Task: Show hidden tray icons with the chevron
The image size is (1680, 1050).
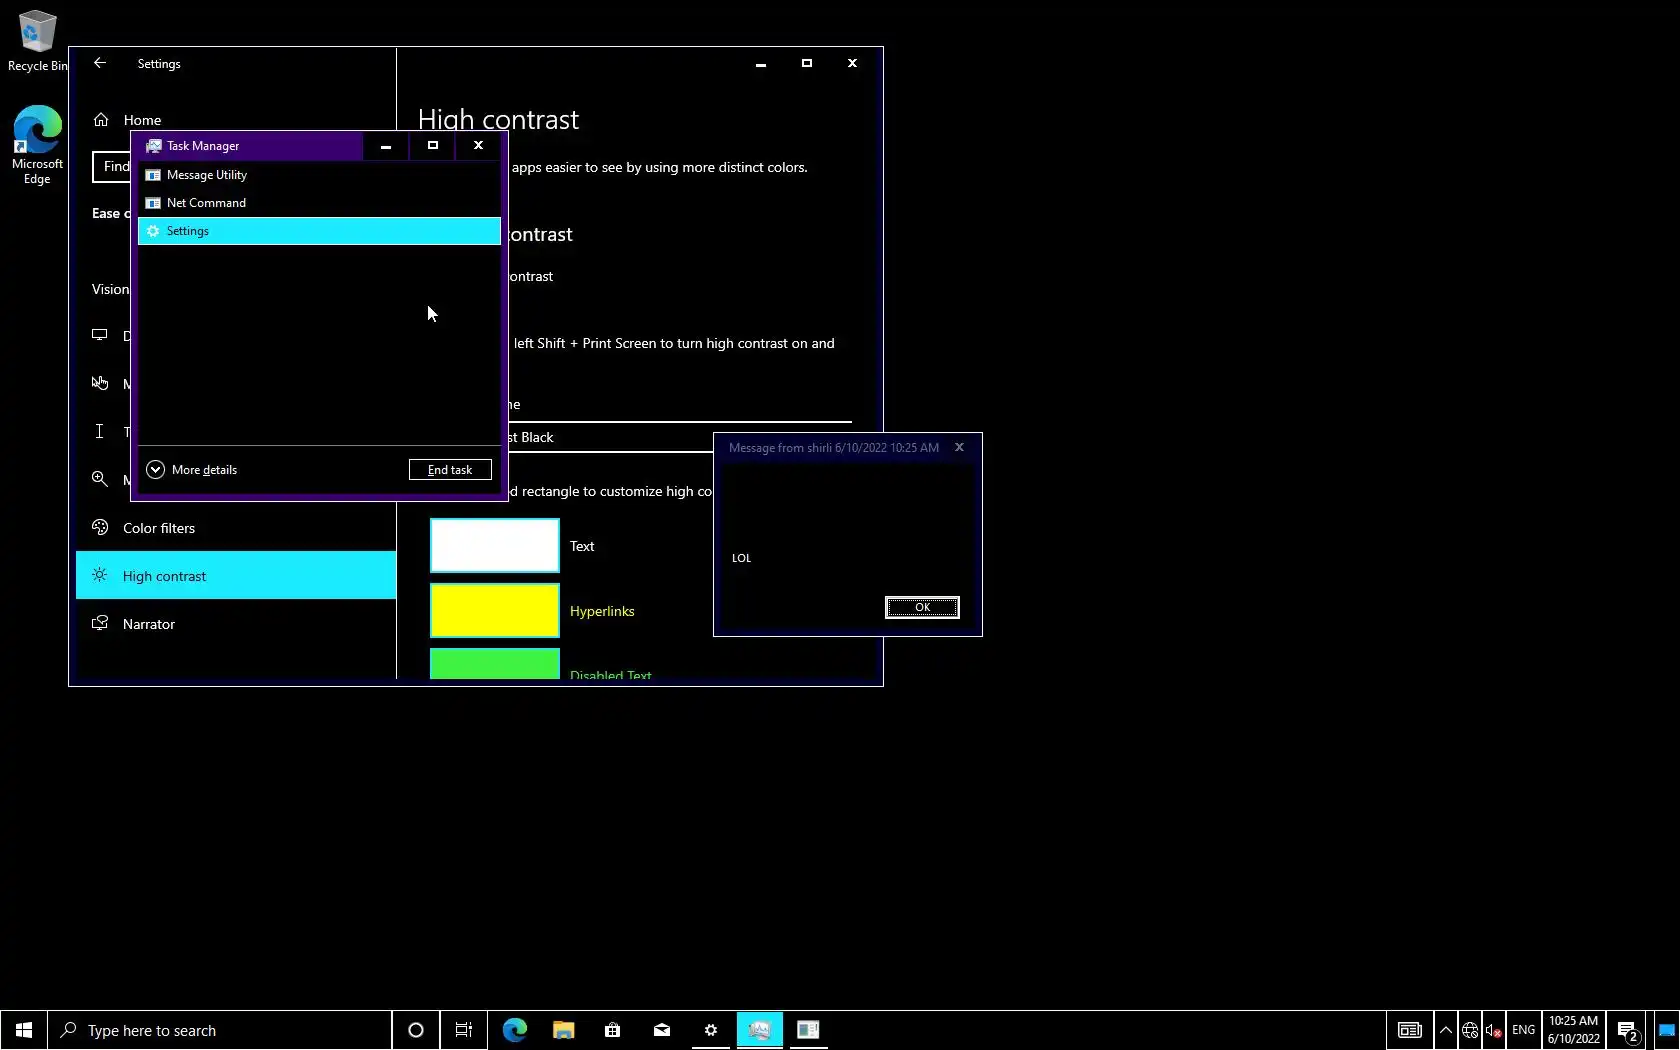Action: [1446, 1030]
